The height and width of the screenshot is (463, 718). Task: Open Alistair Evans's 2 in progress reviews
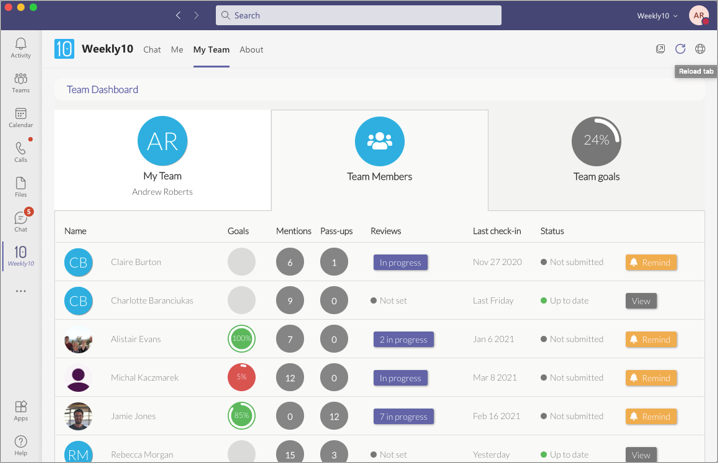coord(403,339)
